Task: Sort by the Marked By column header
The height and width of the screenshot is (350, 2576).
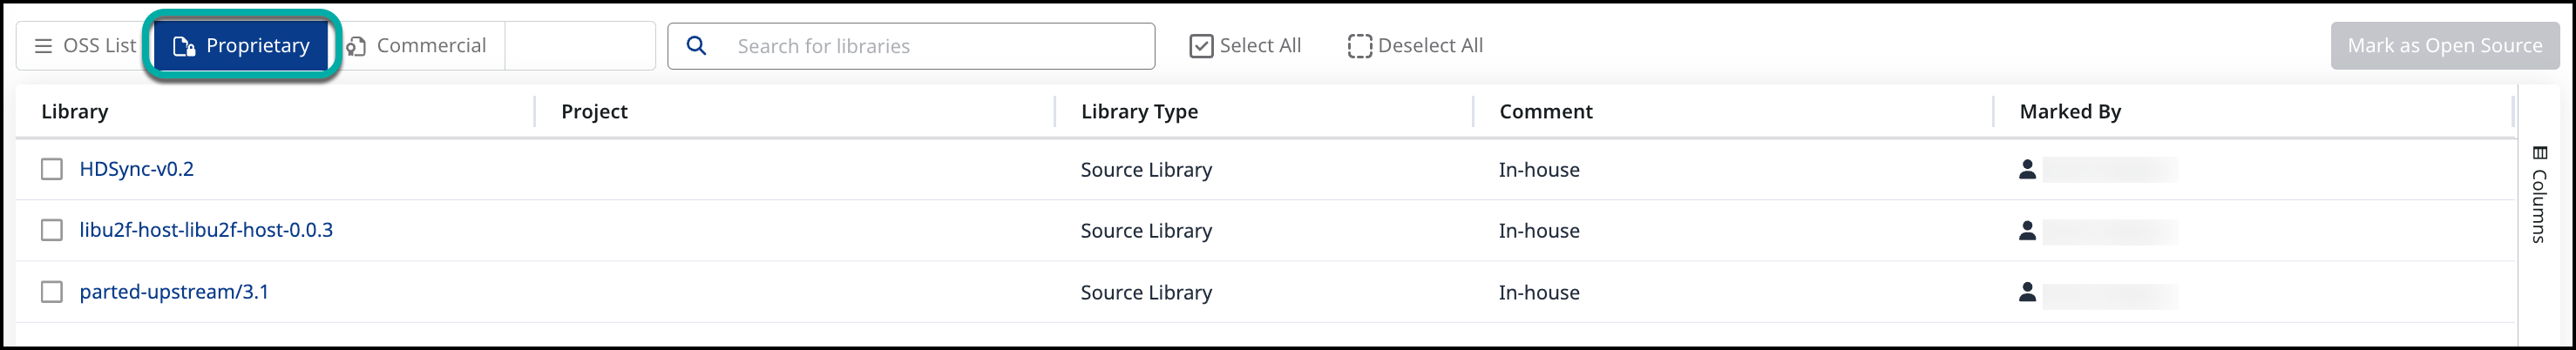Action: 2069,112
